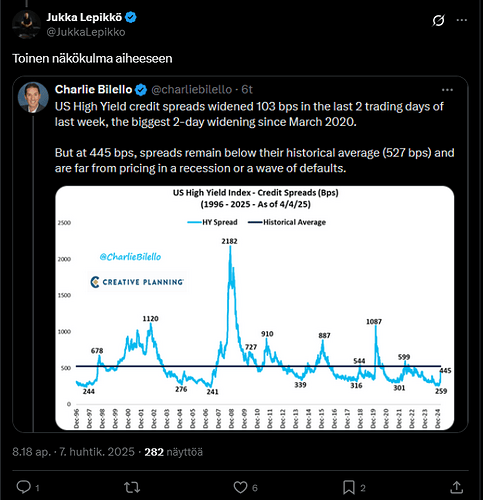
Task: Click Charlie Bilello's verified checkmark badge
Action: point(141,90)
